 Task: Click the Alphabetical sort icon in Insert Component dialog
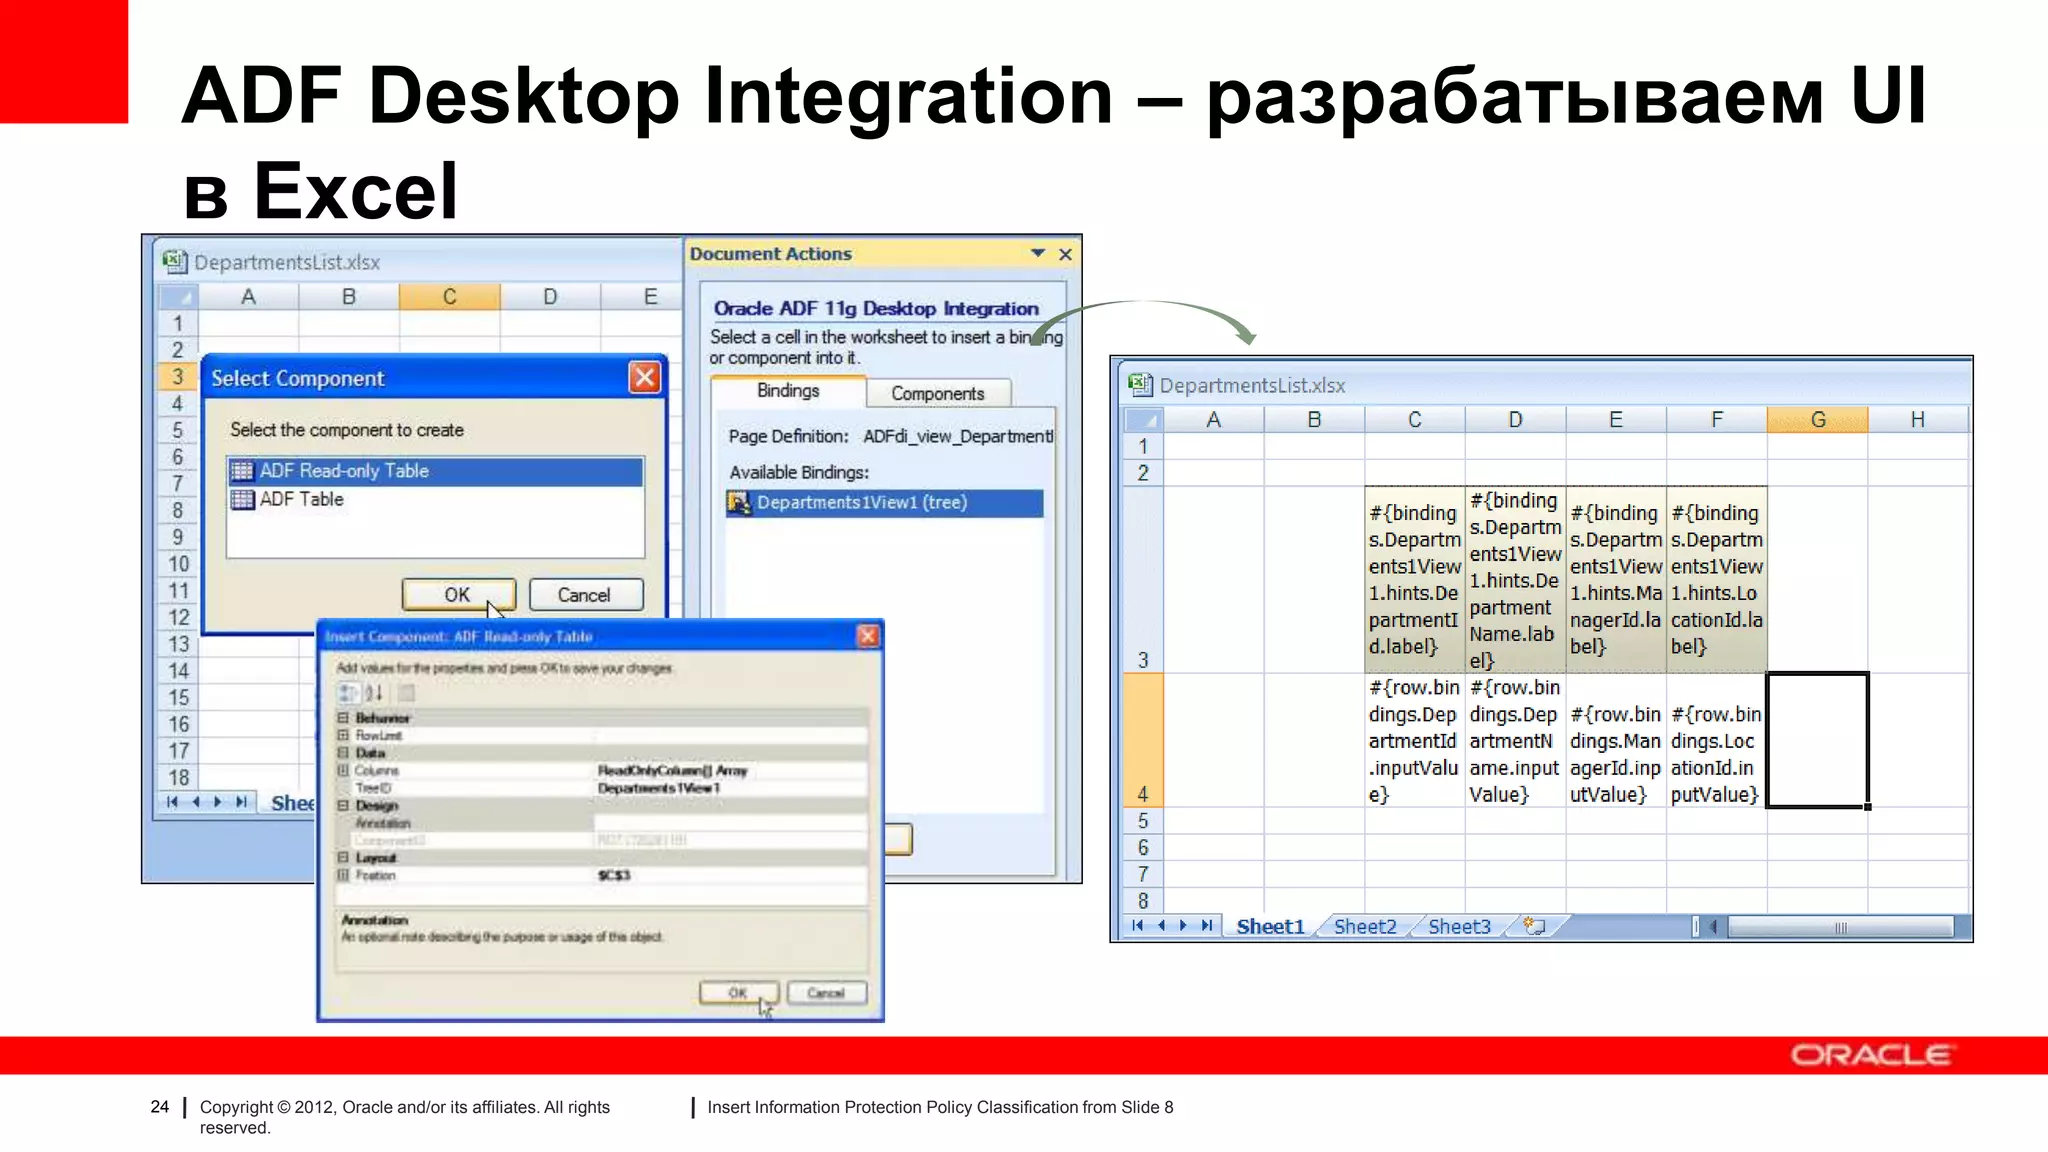click(375, 692)
